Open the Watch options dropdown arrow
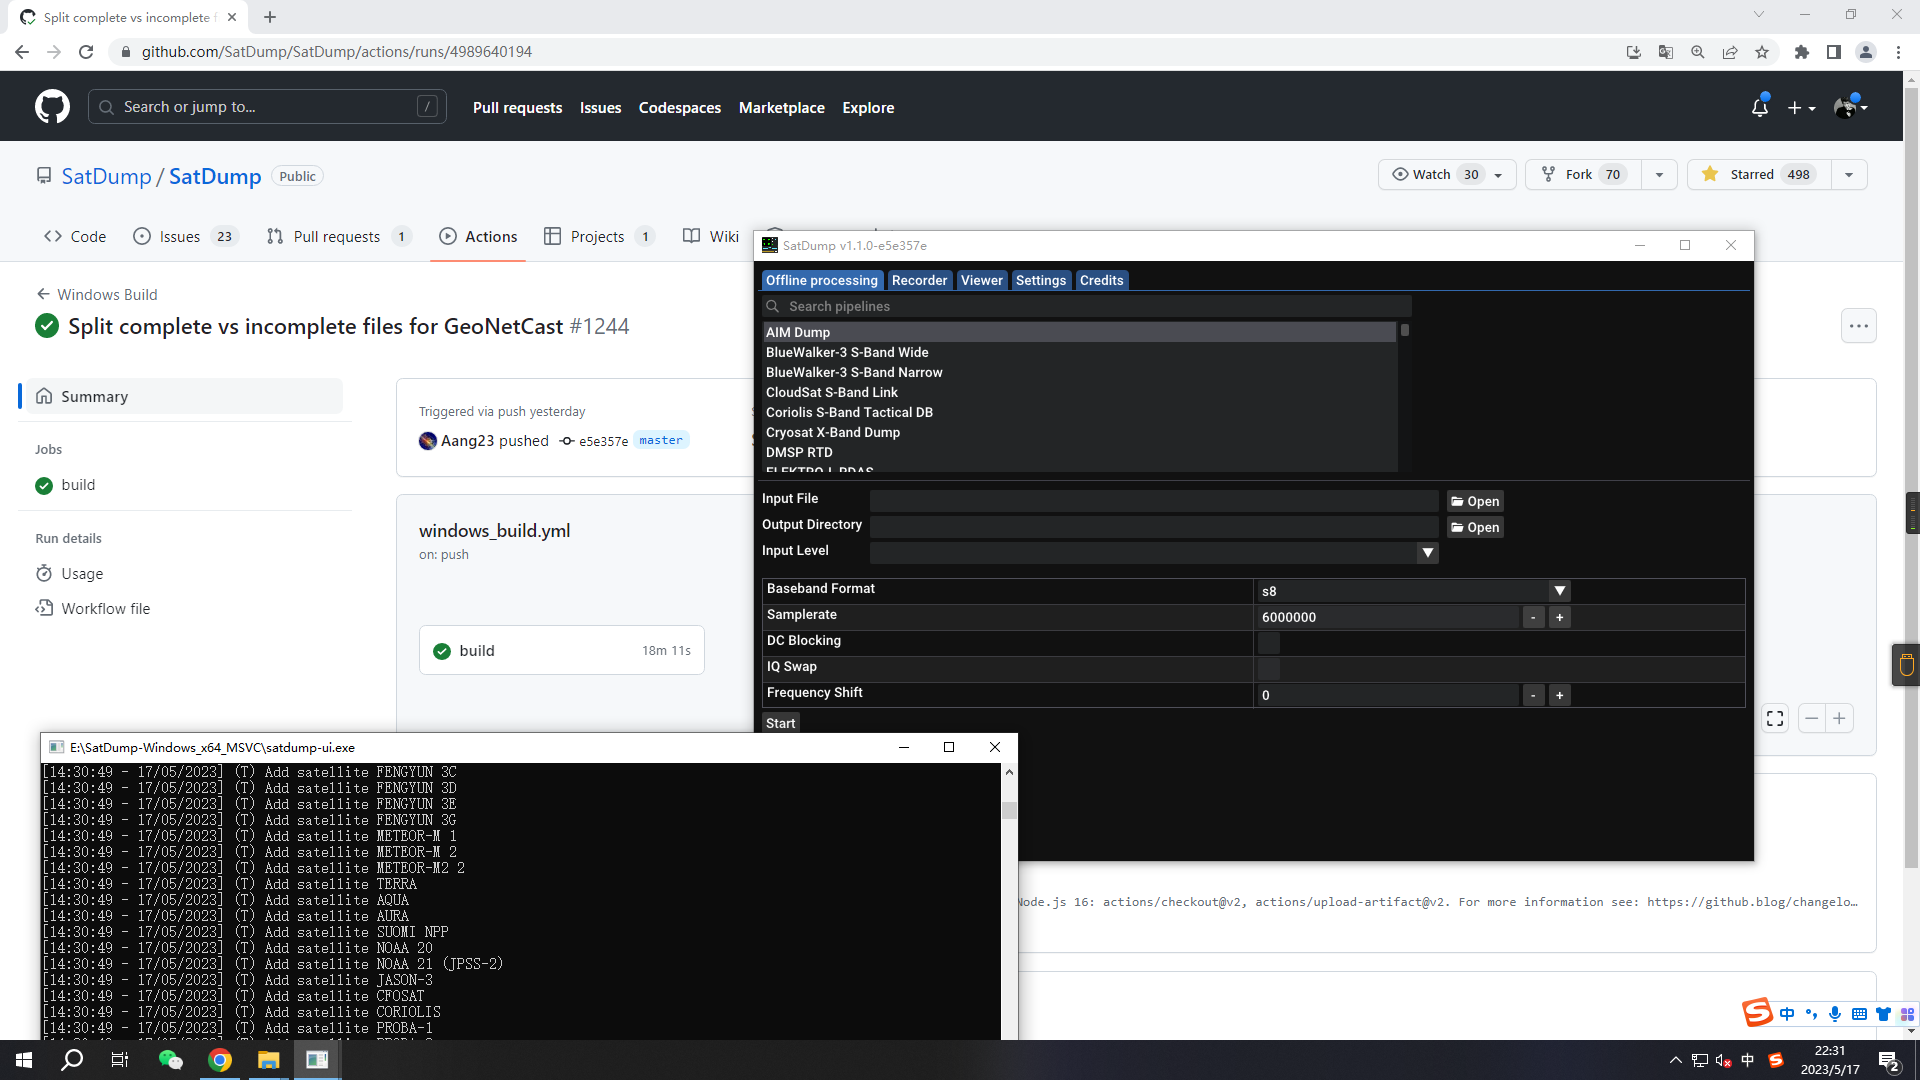 (x=1498, y=174)
